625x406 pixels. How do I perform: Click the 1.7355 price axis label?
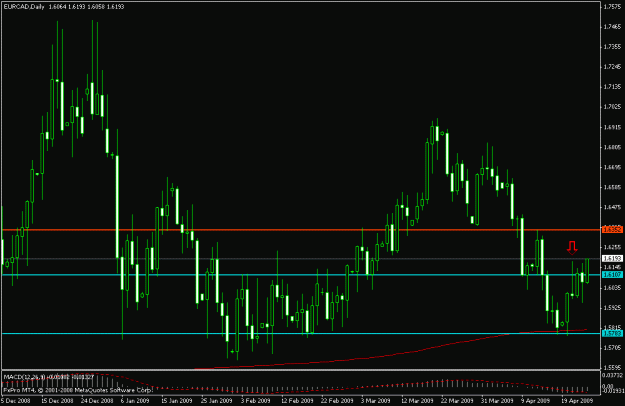[613, 47]
